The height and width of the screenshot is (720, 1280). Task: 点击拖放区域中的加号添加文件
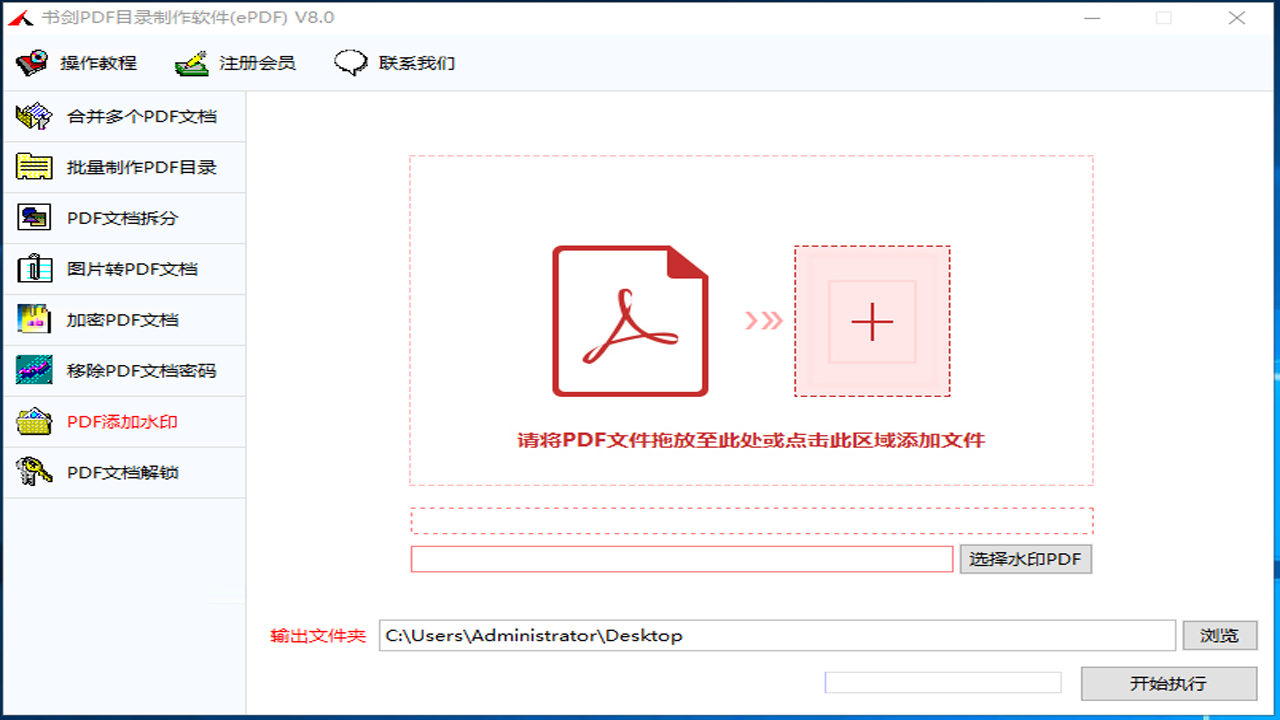pos(871,321)
